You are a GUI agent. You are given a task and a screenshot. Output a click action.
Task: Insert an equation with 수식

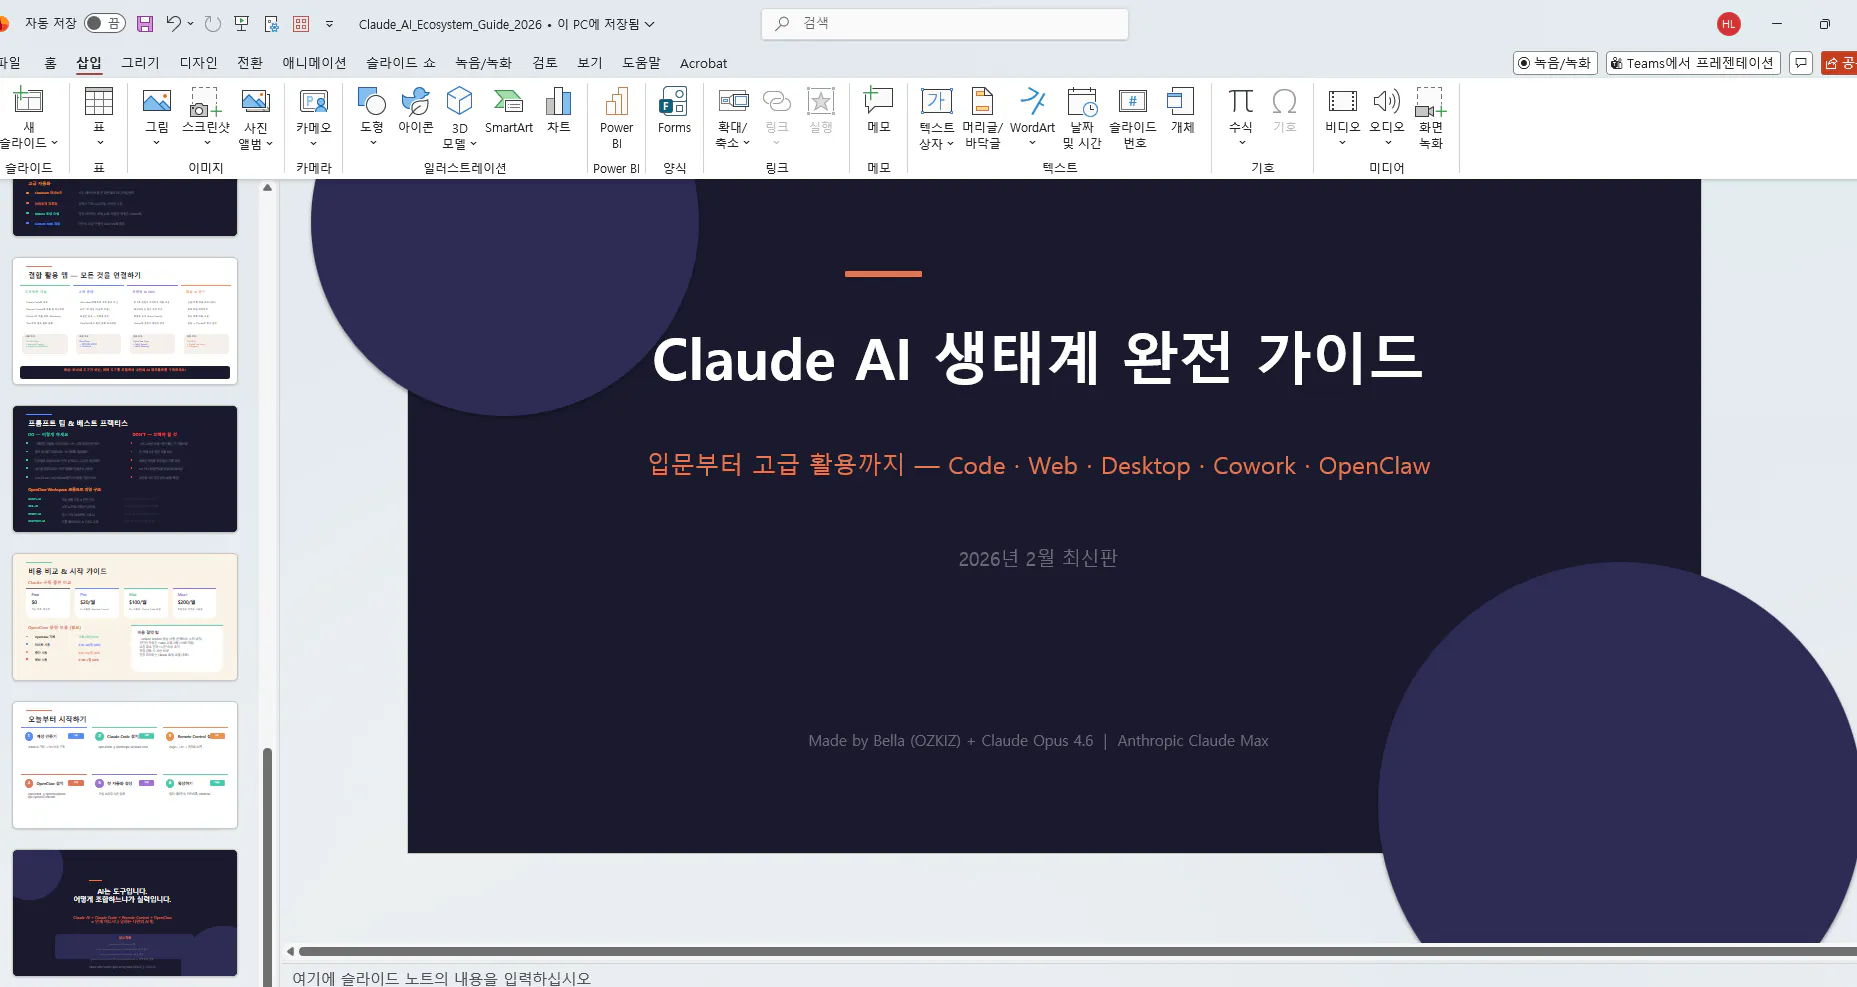tap(1241, 118)
